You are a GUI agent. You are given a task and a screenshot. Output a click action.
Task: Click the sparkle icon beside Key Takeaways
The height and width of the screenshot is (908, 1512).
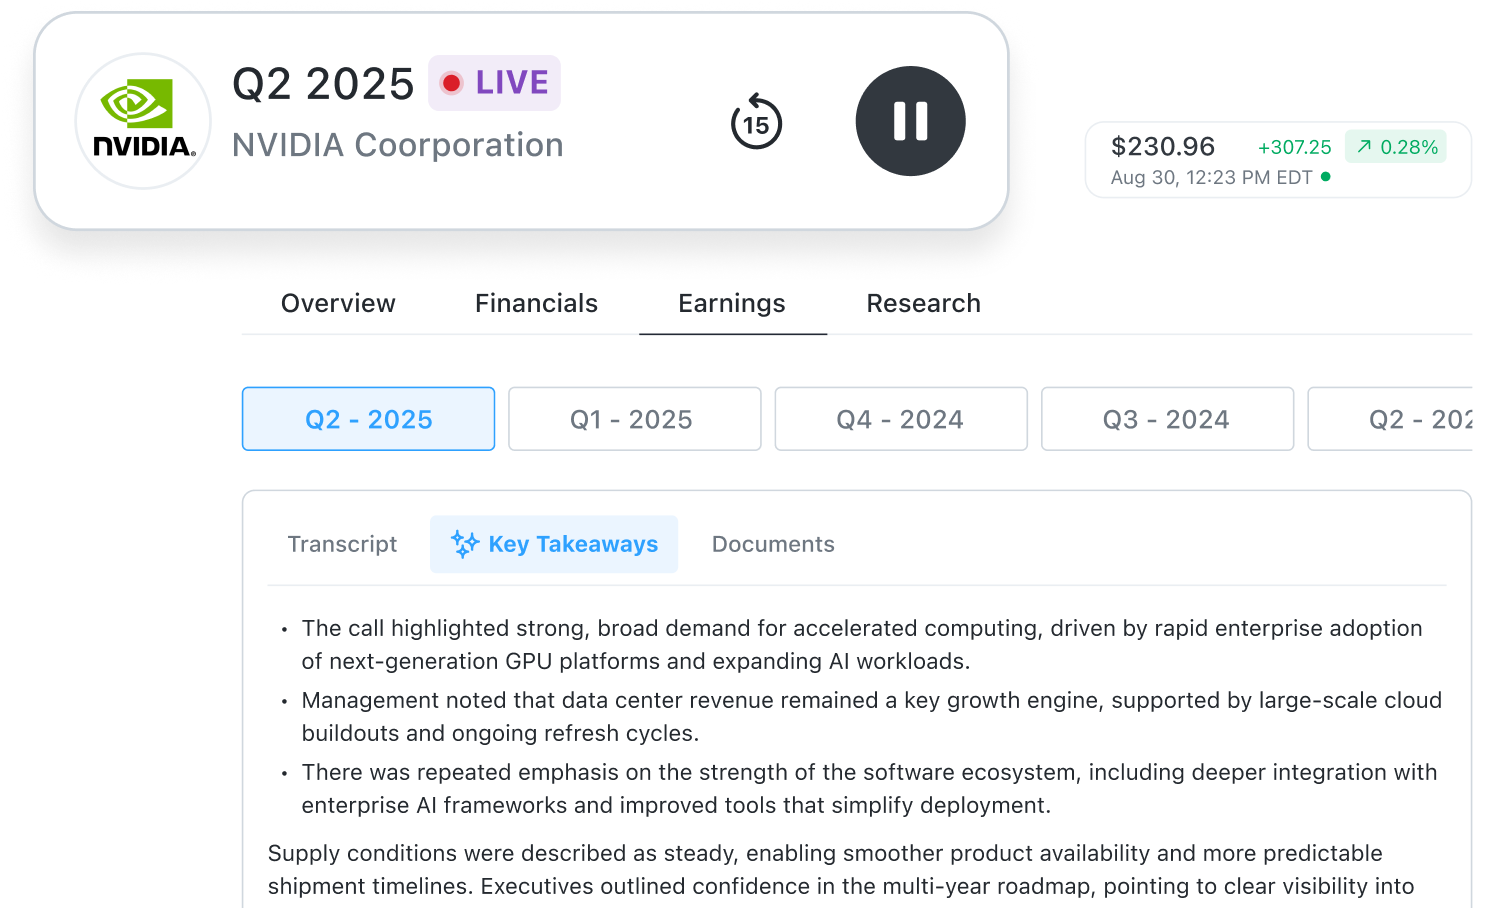[x=462, y=543]
